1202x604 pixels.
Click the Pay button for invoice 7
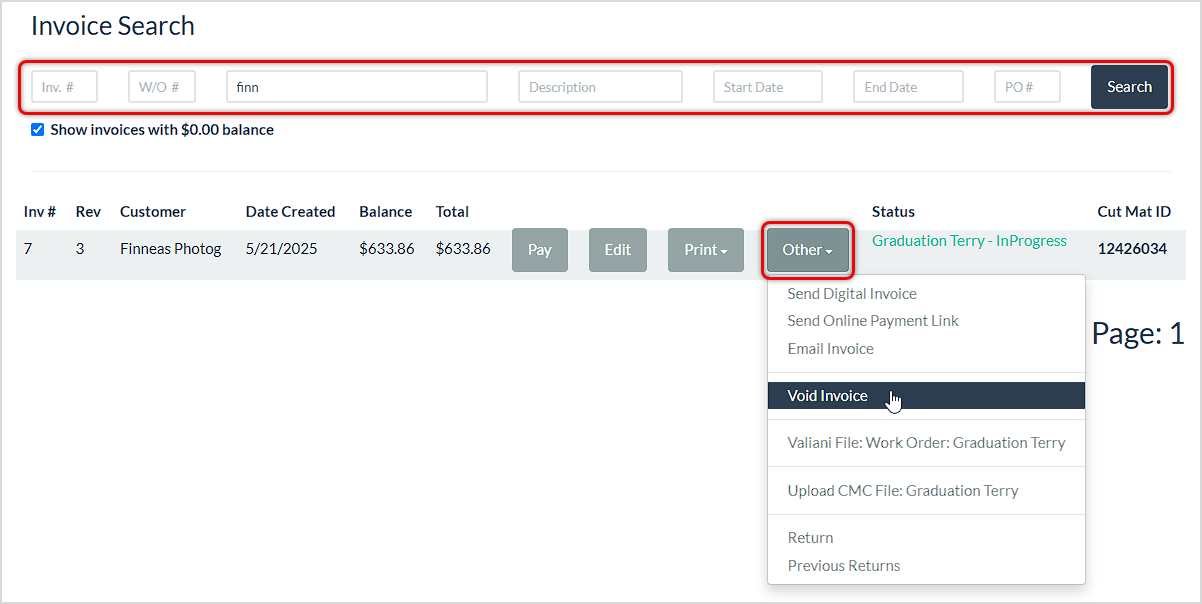539,249
